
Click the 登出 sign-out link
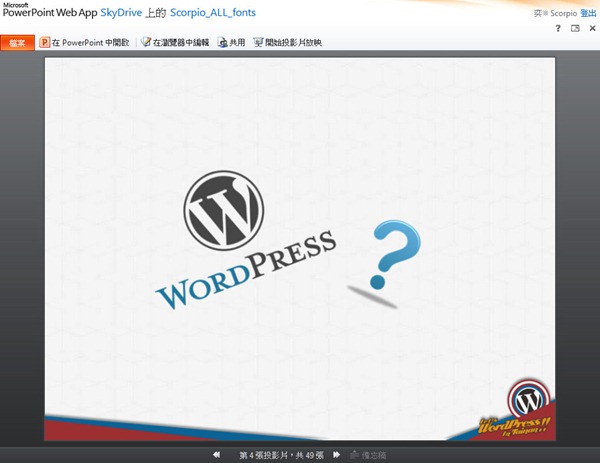tap(588, 13)
